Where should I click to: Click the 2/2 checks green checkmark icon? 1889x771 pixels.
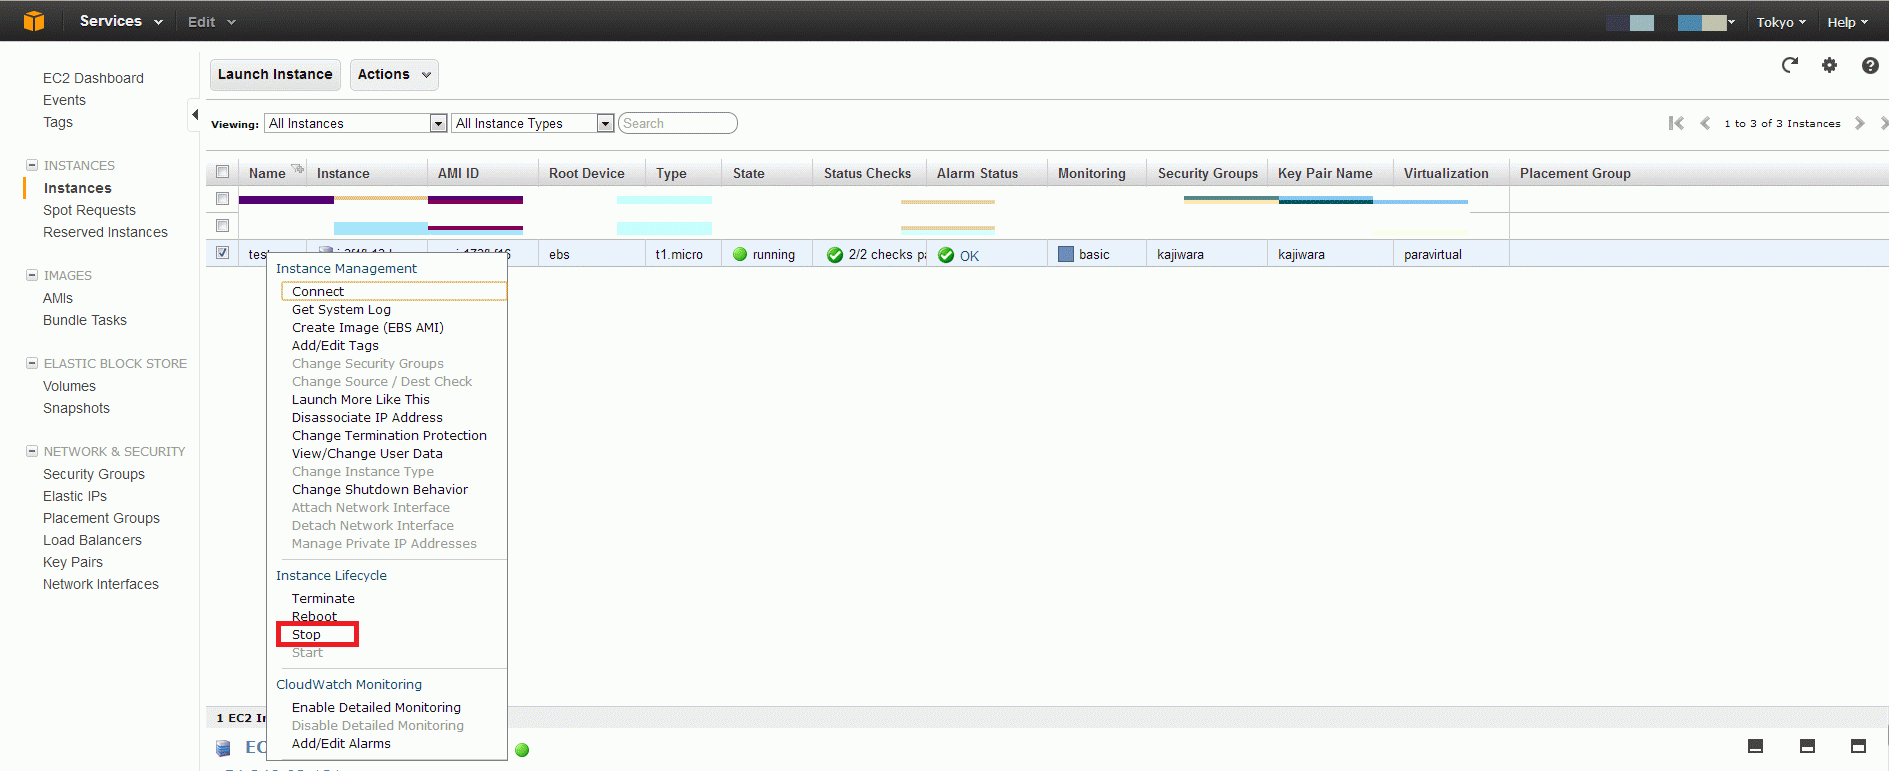835,255
